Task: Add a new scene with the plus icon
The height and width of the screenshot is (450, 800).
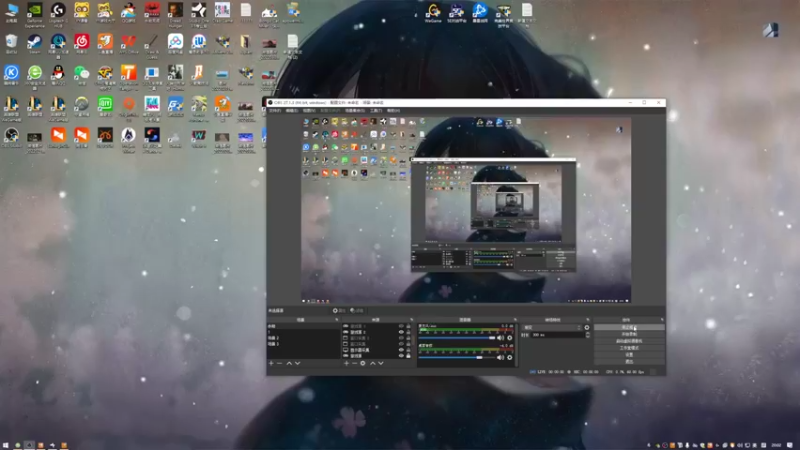Action: tap(271, 363)
